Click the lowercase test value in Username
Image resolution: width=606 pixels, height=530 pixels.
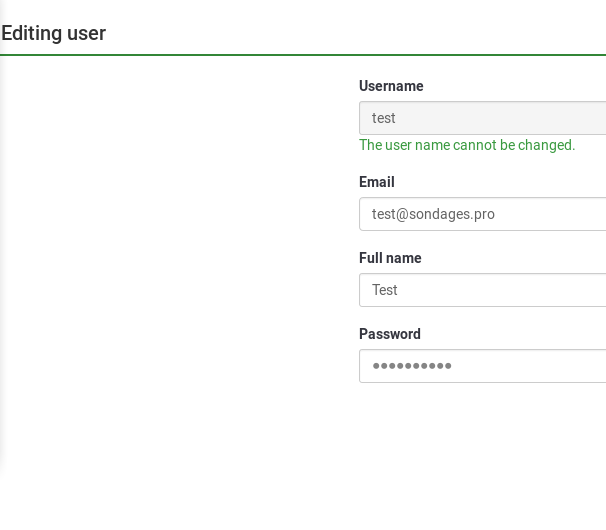click(x=384, y=118)
